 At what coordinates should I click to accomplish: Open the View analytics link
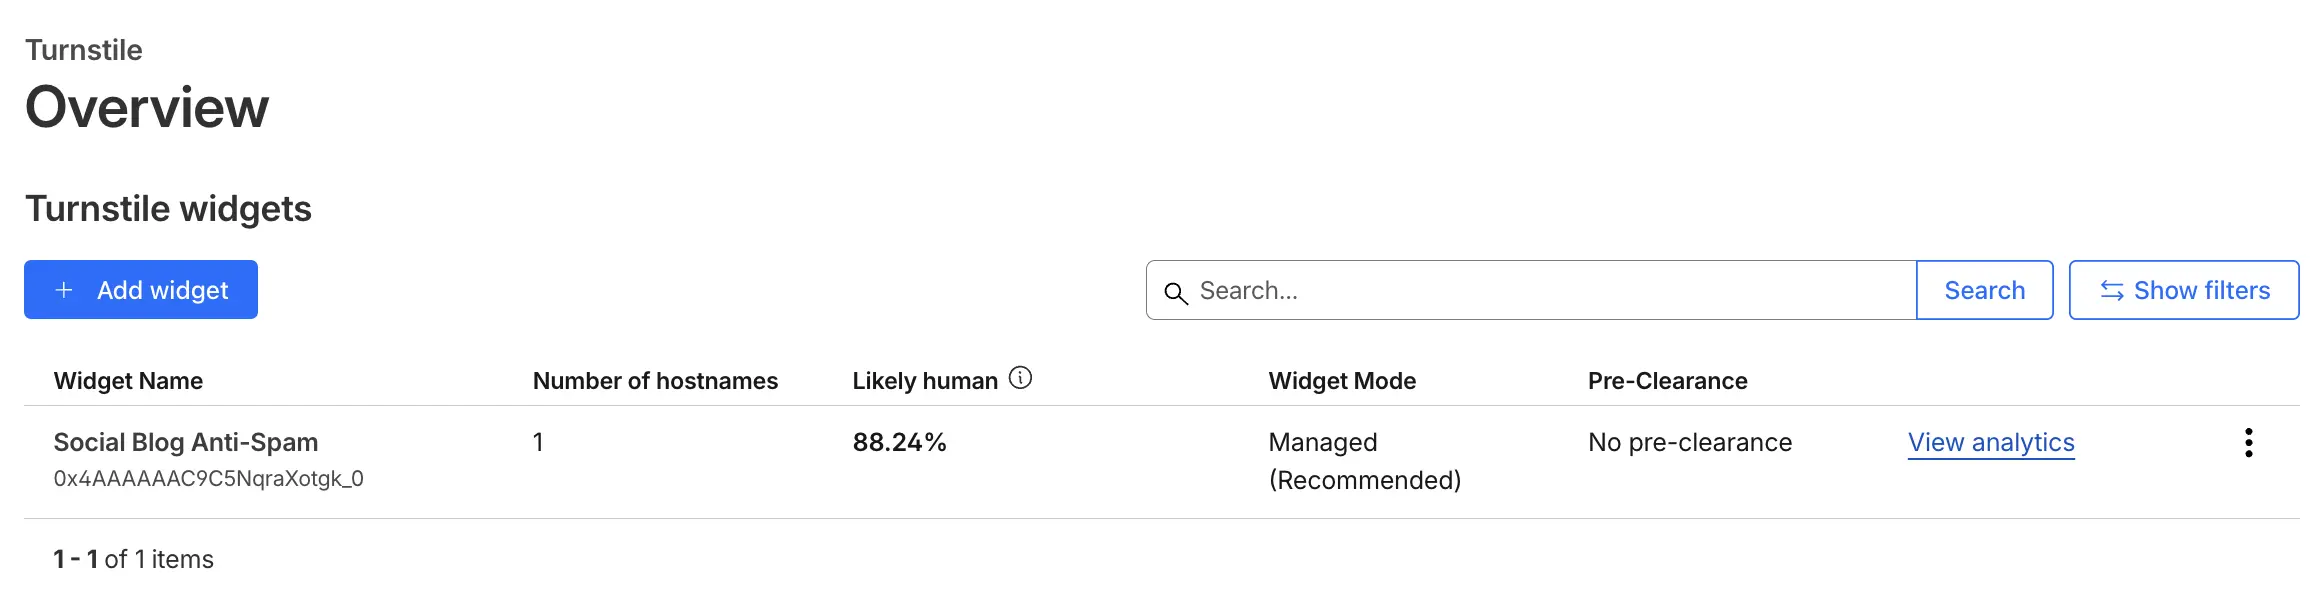(1990, 442)
